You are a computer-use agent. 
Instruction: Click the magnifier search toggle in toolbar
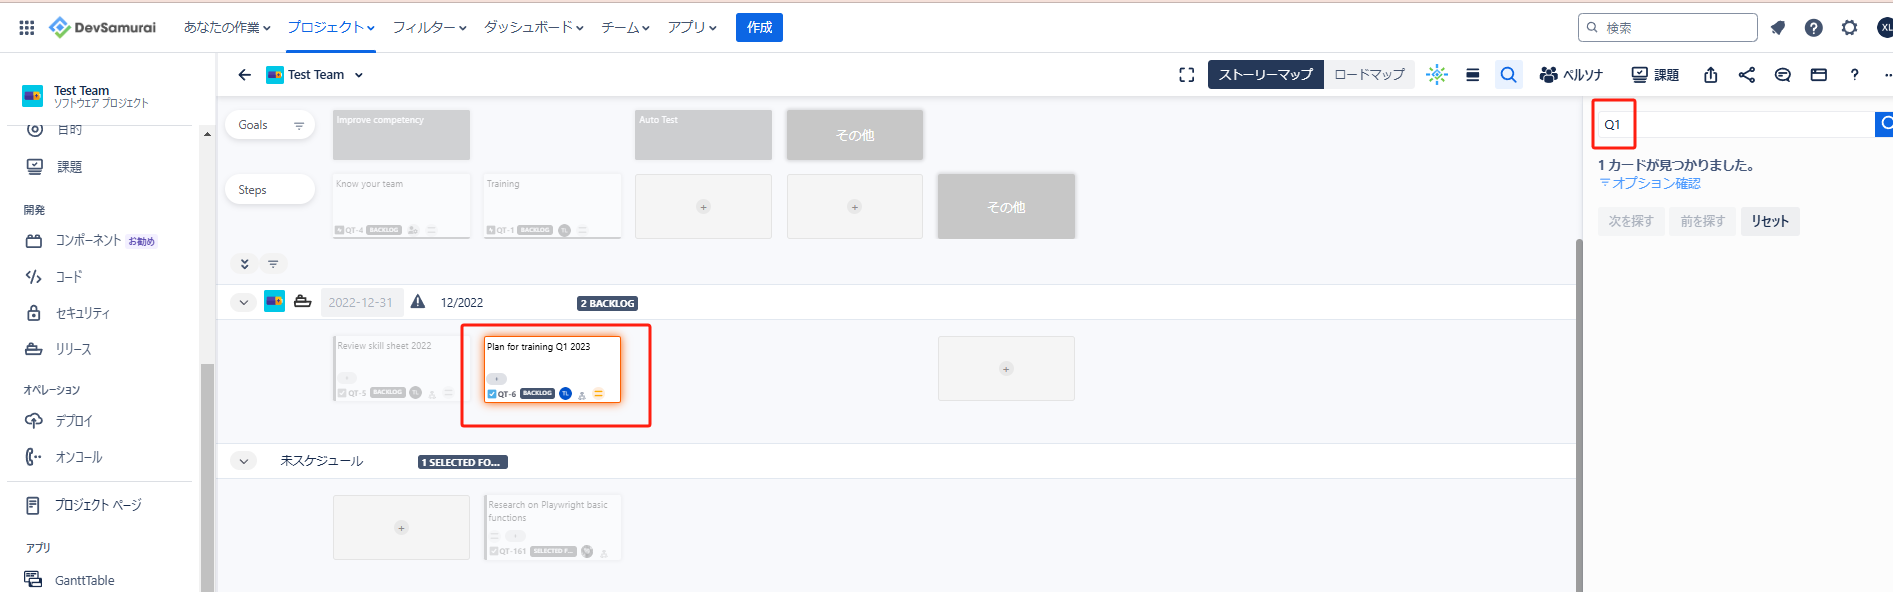(1509, 75)
